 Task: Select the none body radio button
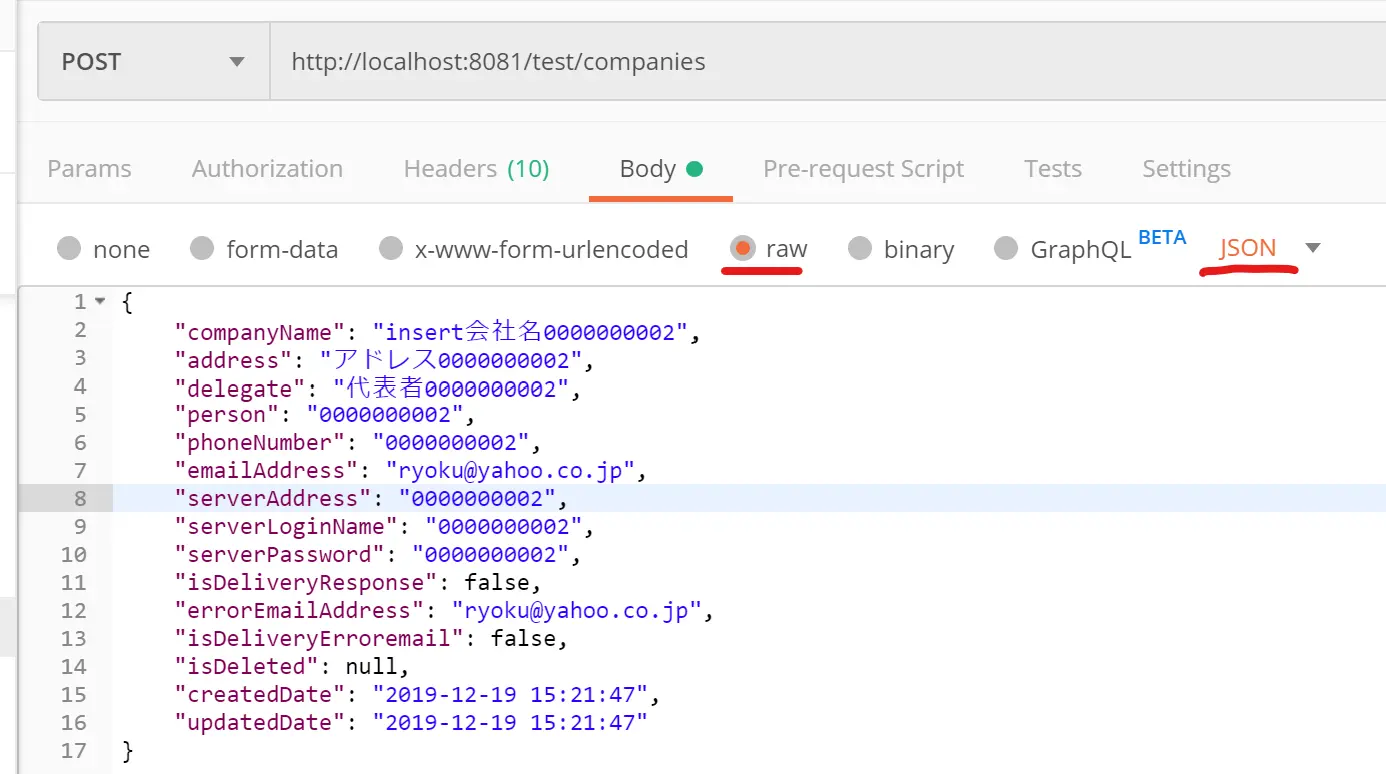click(69, 248)
